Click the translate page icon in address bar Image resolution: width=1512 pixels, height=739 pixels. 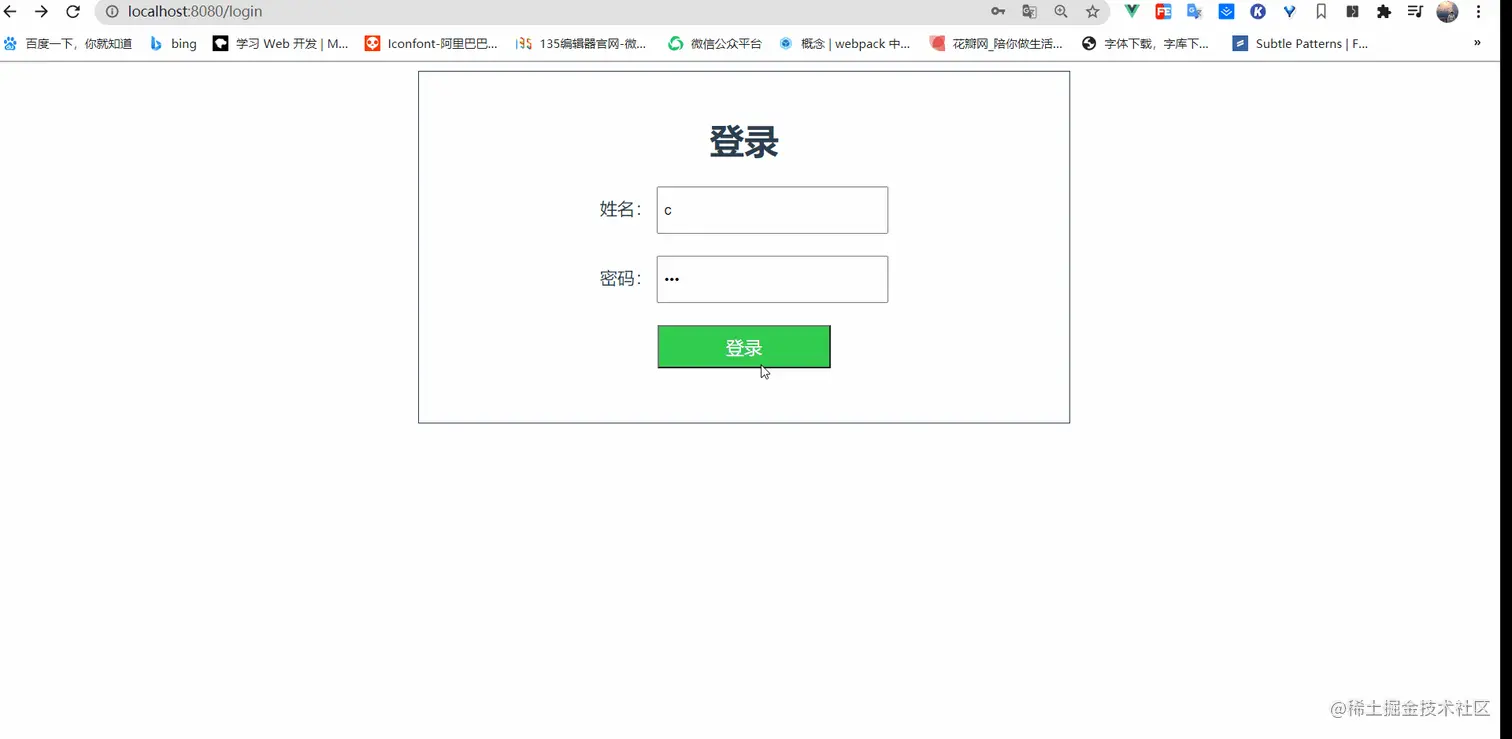point(1029,12)
